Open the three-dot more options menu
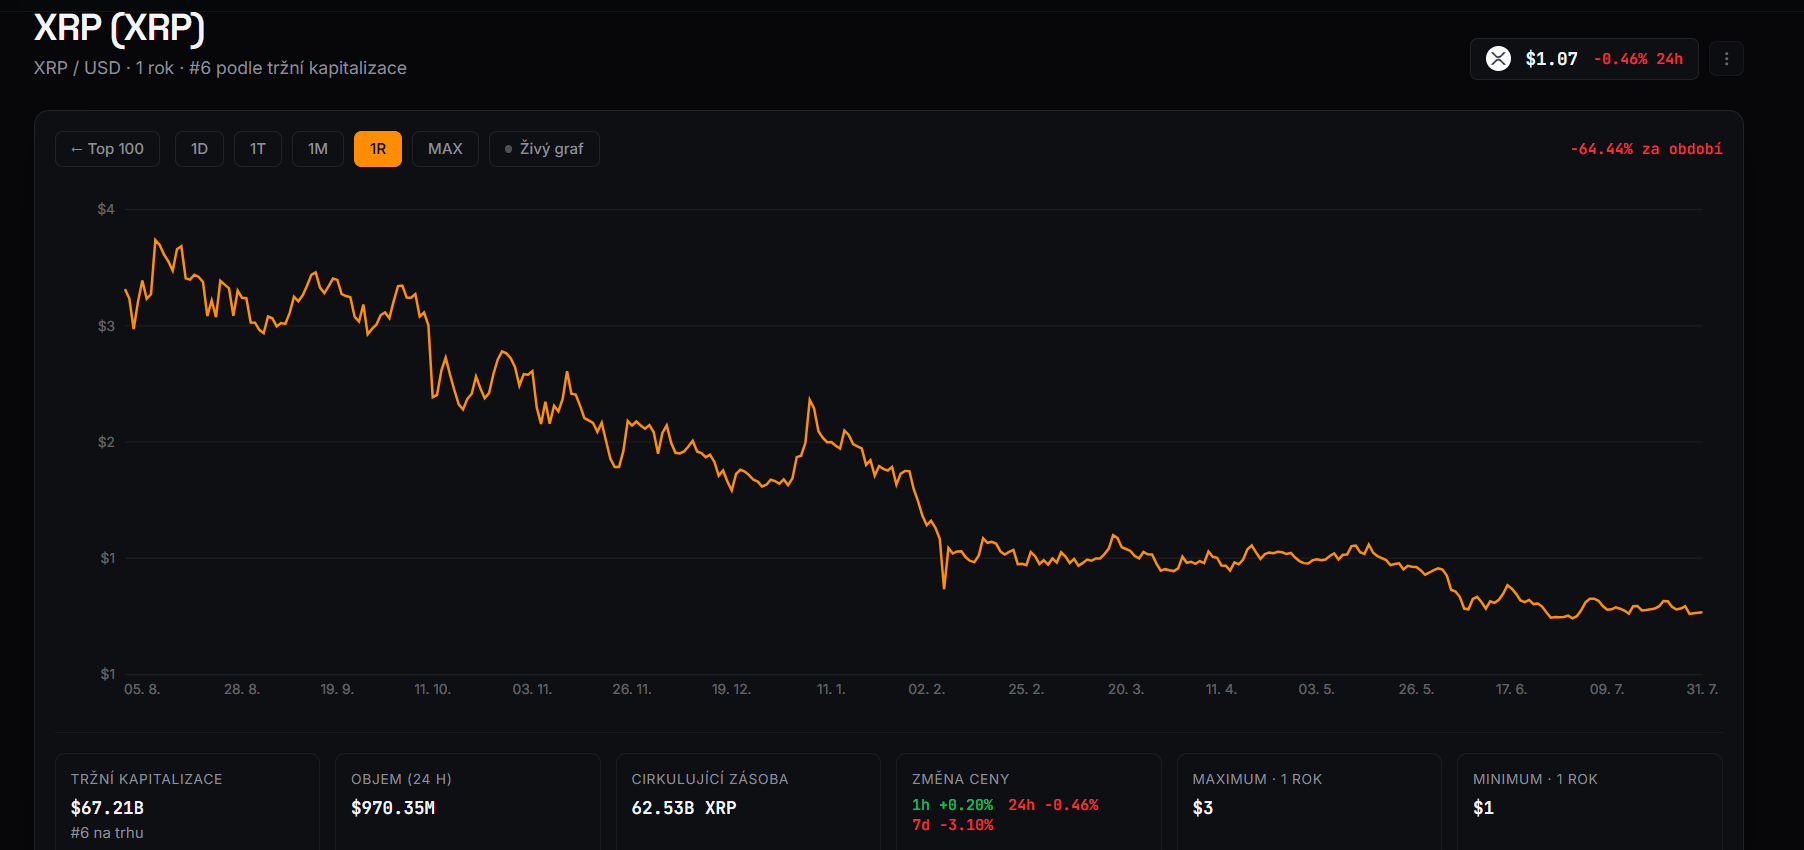Screen dimensions: 1804x850 click(x=1726, y=59)
